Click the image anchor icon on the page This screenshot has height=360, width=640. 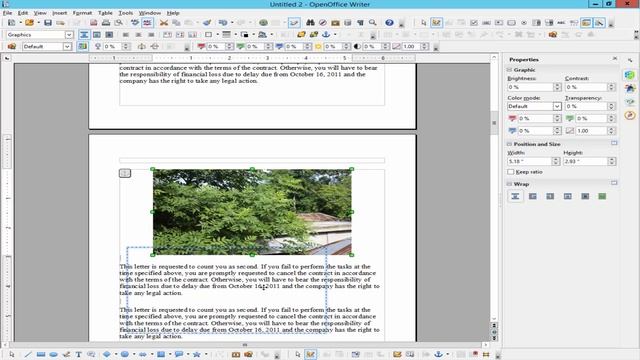click(x=125, y=173)
